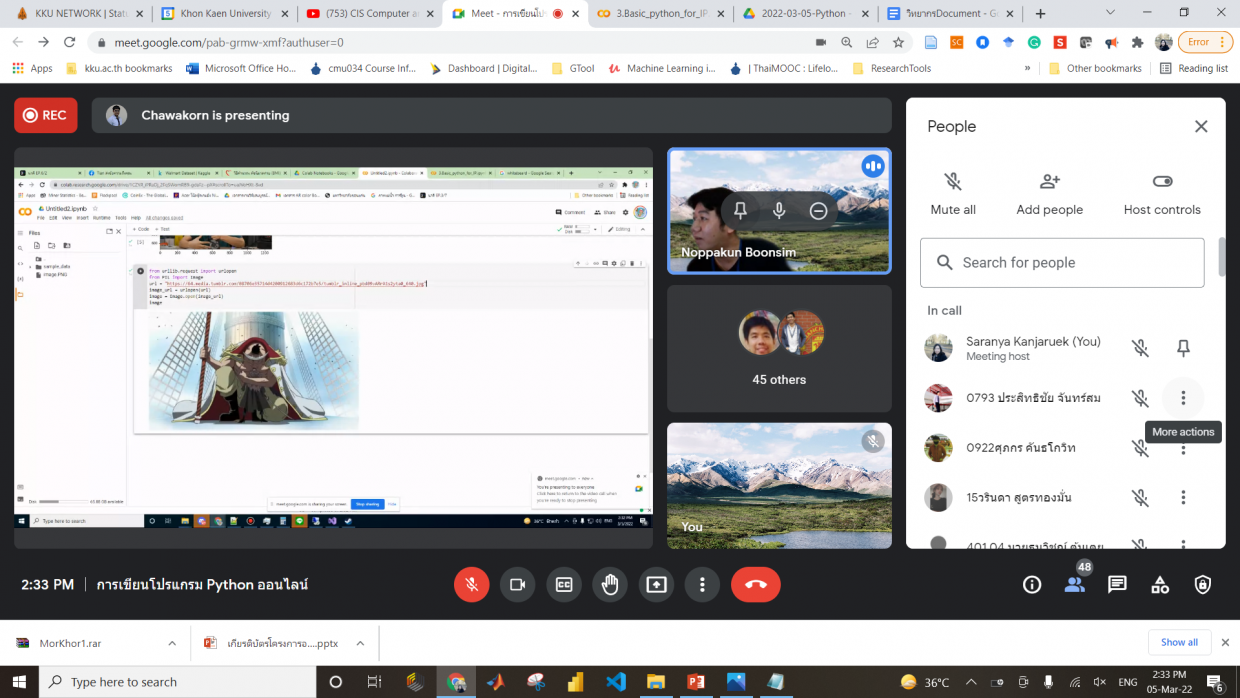The width and height of the screenshot is (1240, 698).
Task: Open more actions for 0922 participant
Action: tap(1183, 450)
